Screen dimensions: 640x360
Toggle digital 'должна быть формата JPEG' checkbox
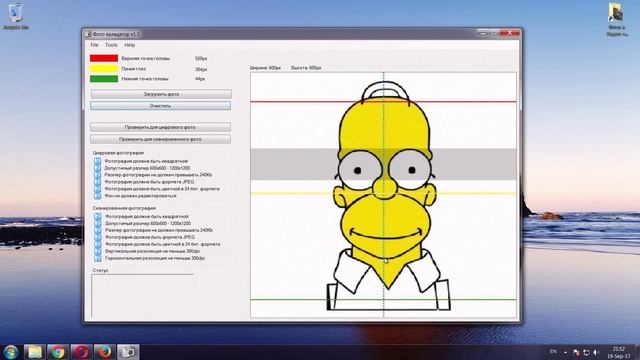tap(97, 182)
